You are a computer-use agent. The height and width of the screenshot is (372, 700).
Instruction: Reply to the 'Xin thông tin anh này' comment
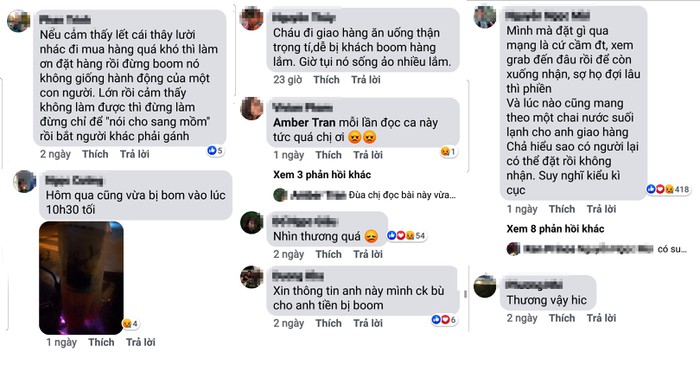368,323
